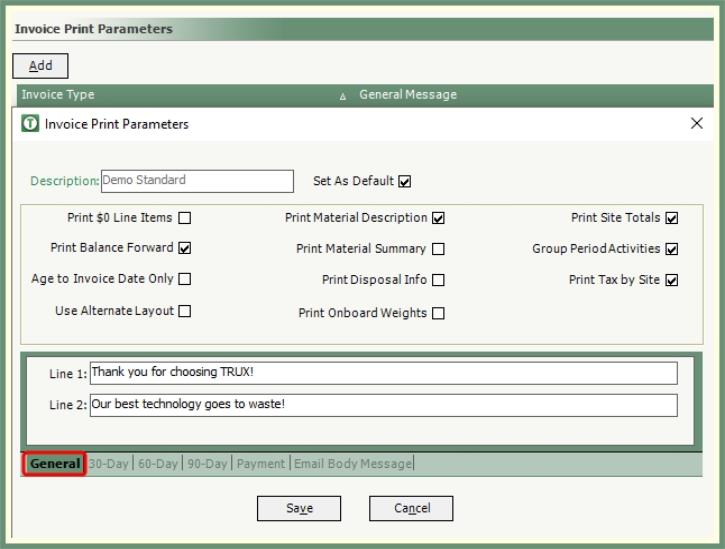This screenshot has height=549, width=725.
Task: Click the Add button
Action: pyautogui.click(x=40, y=66)
